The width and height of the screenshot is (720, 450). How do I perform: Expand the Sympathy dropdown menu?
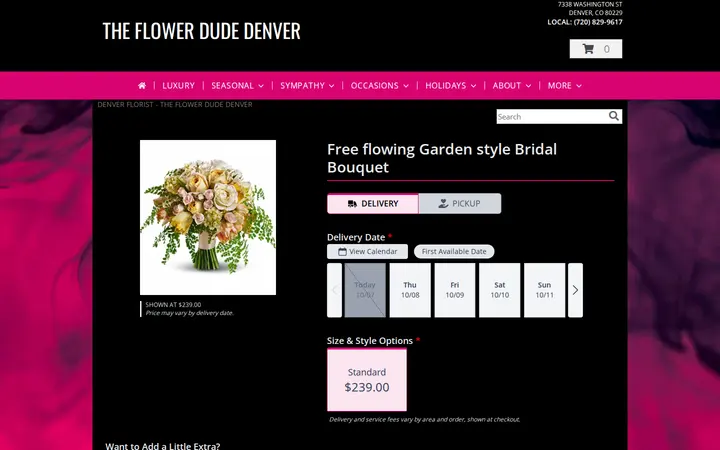[307, 85]
